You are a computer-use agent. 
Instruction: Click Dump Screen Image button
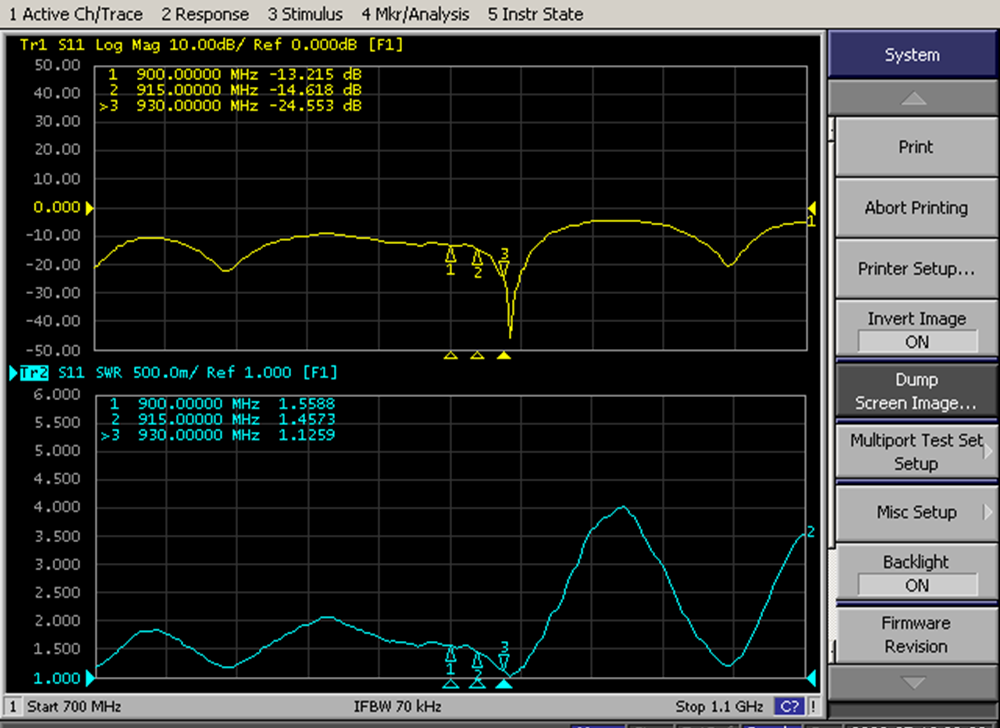(x=916, y=391)
